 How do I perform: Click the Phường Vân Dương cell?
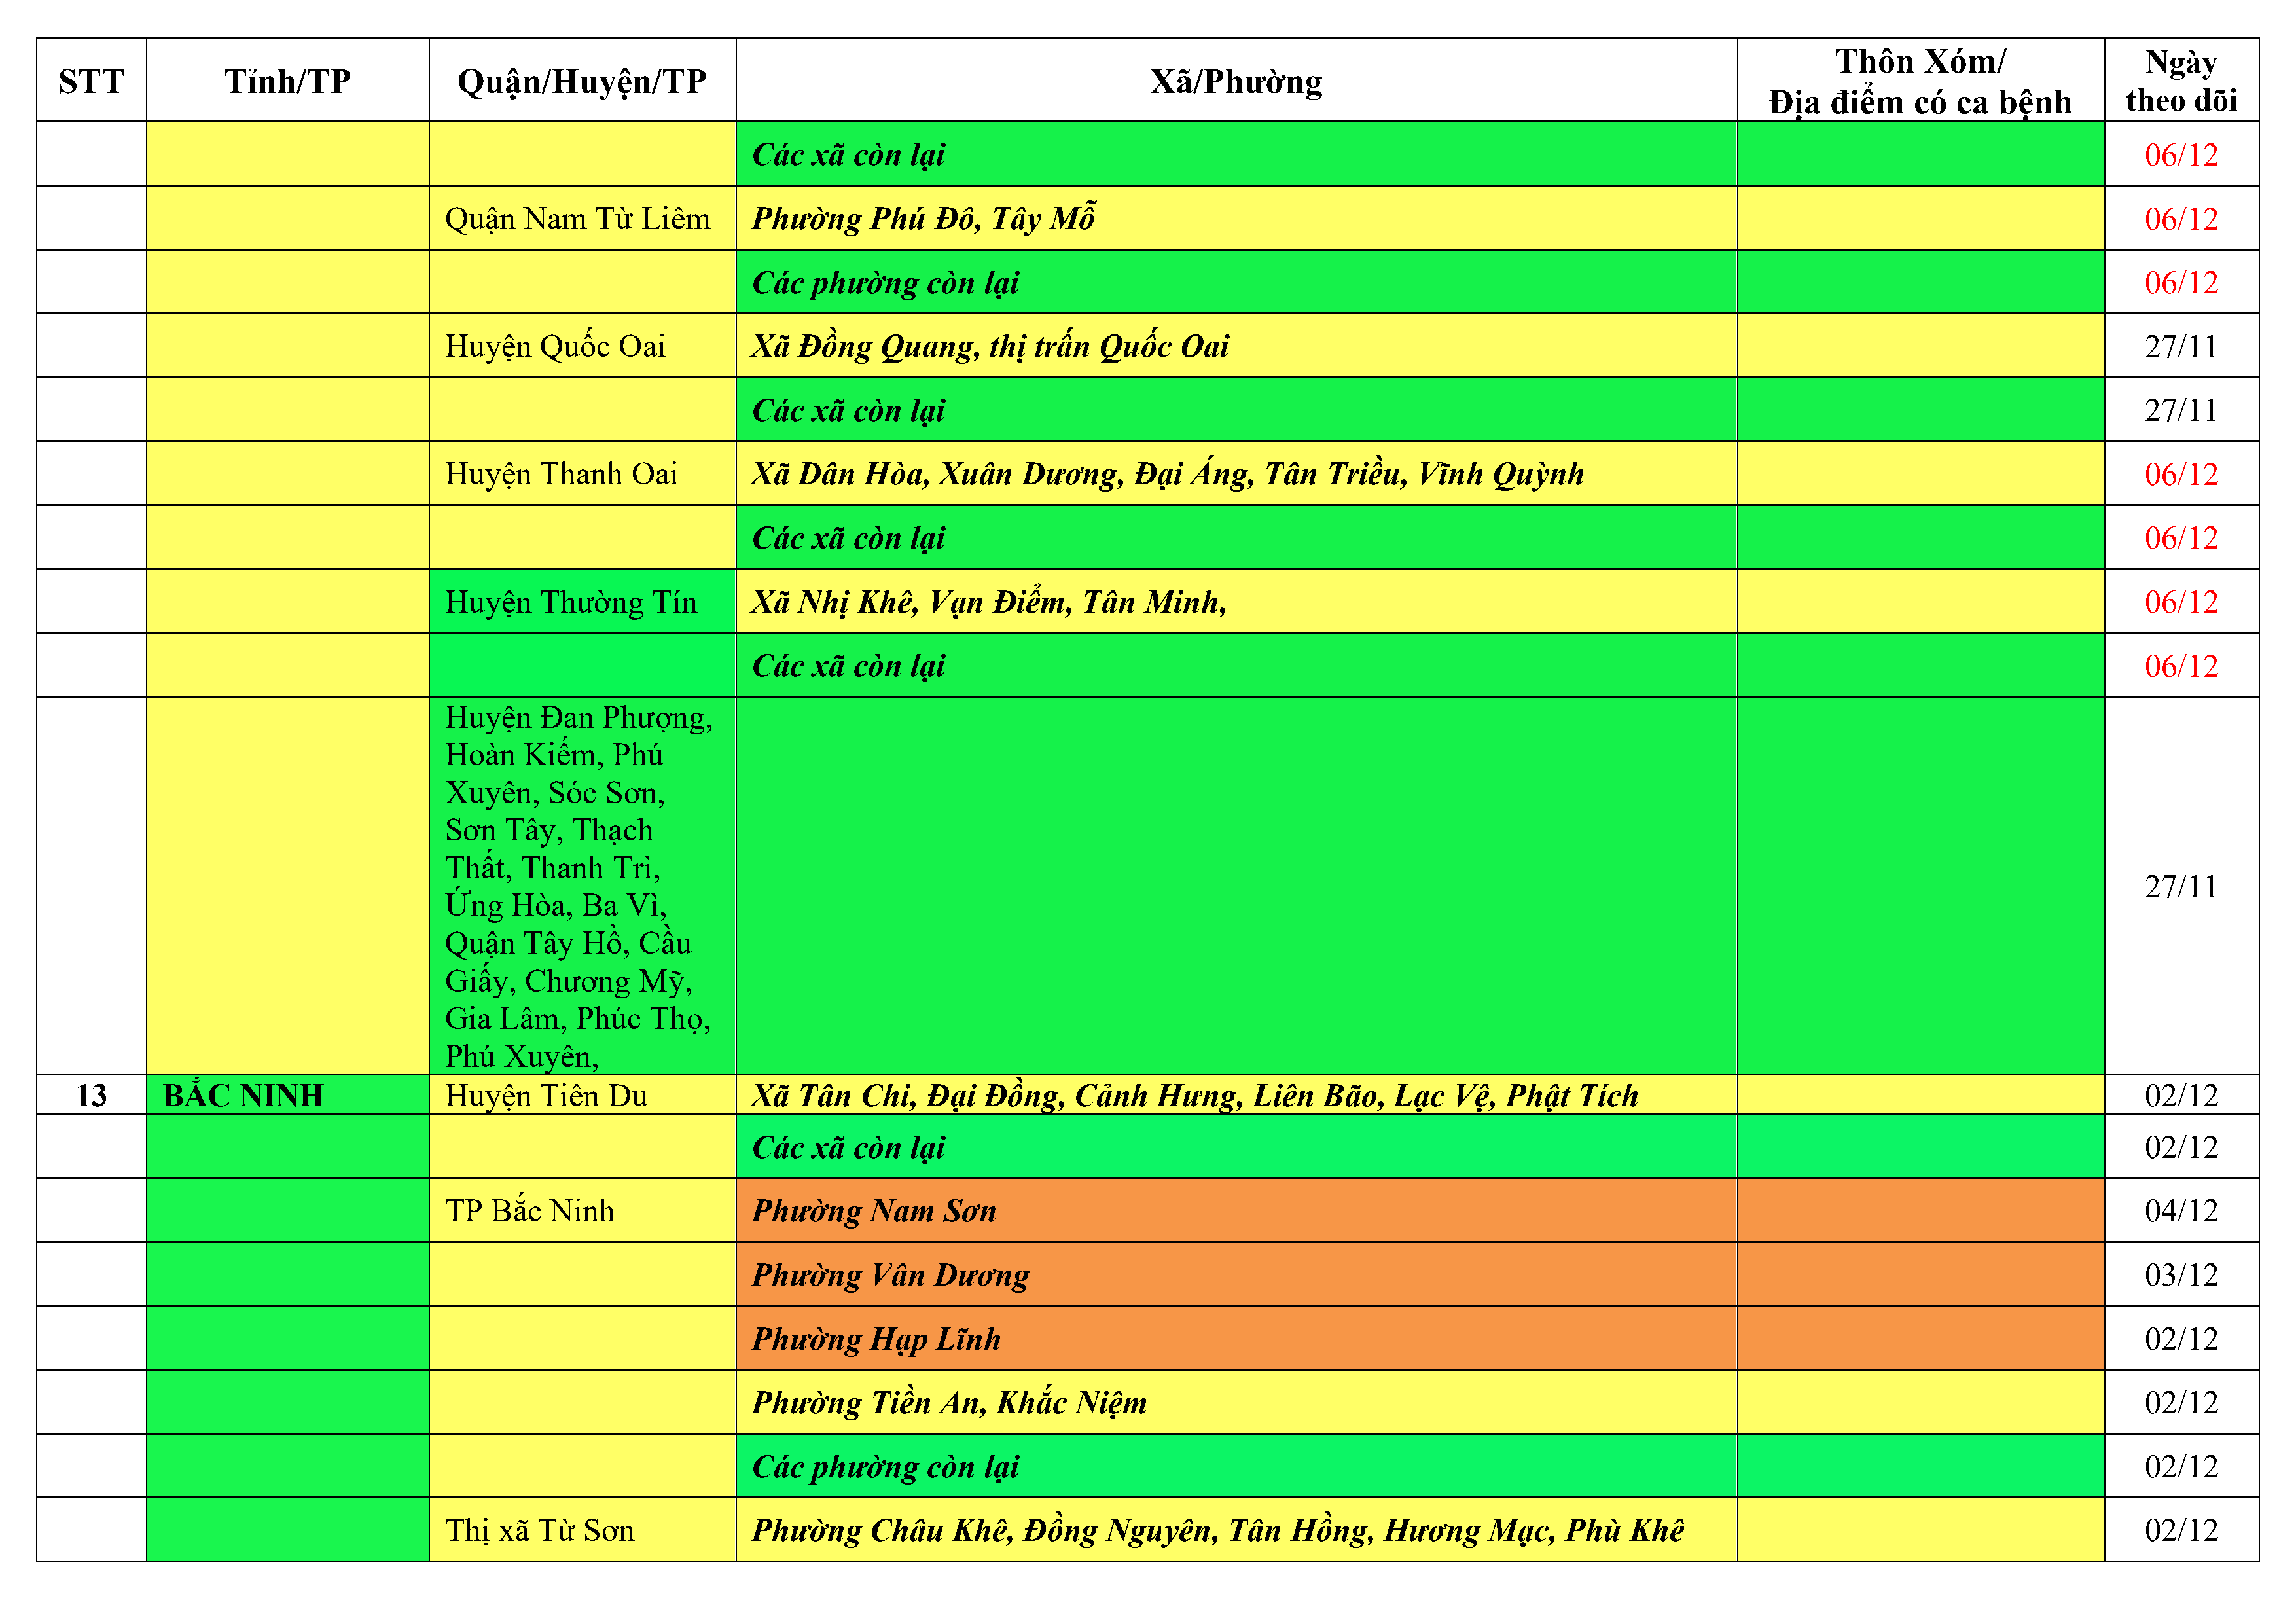[x=890, y=1275]
